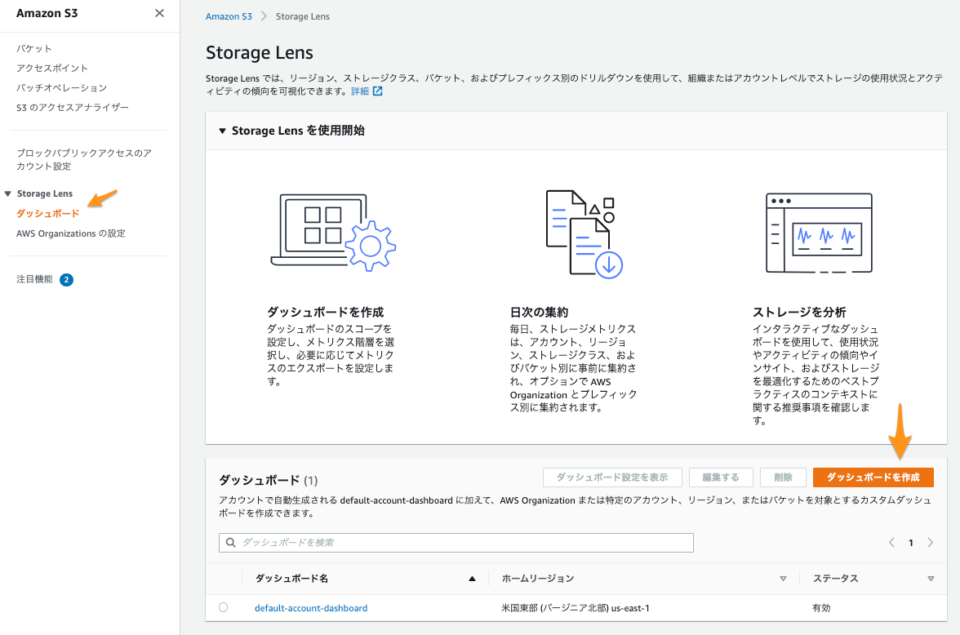Go to previous page of dashboards

tap(891, 543)
